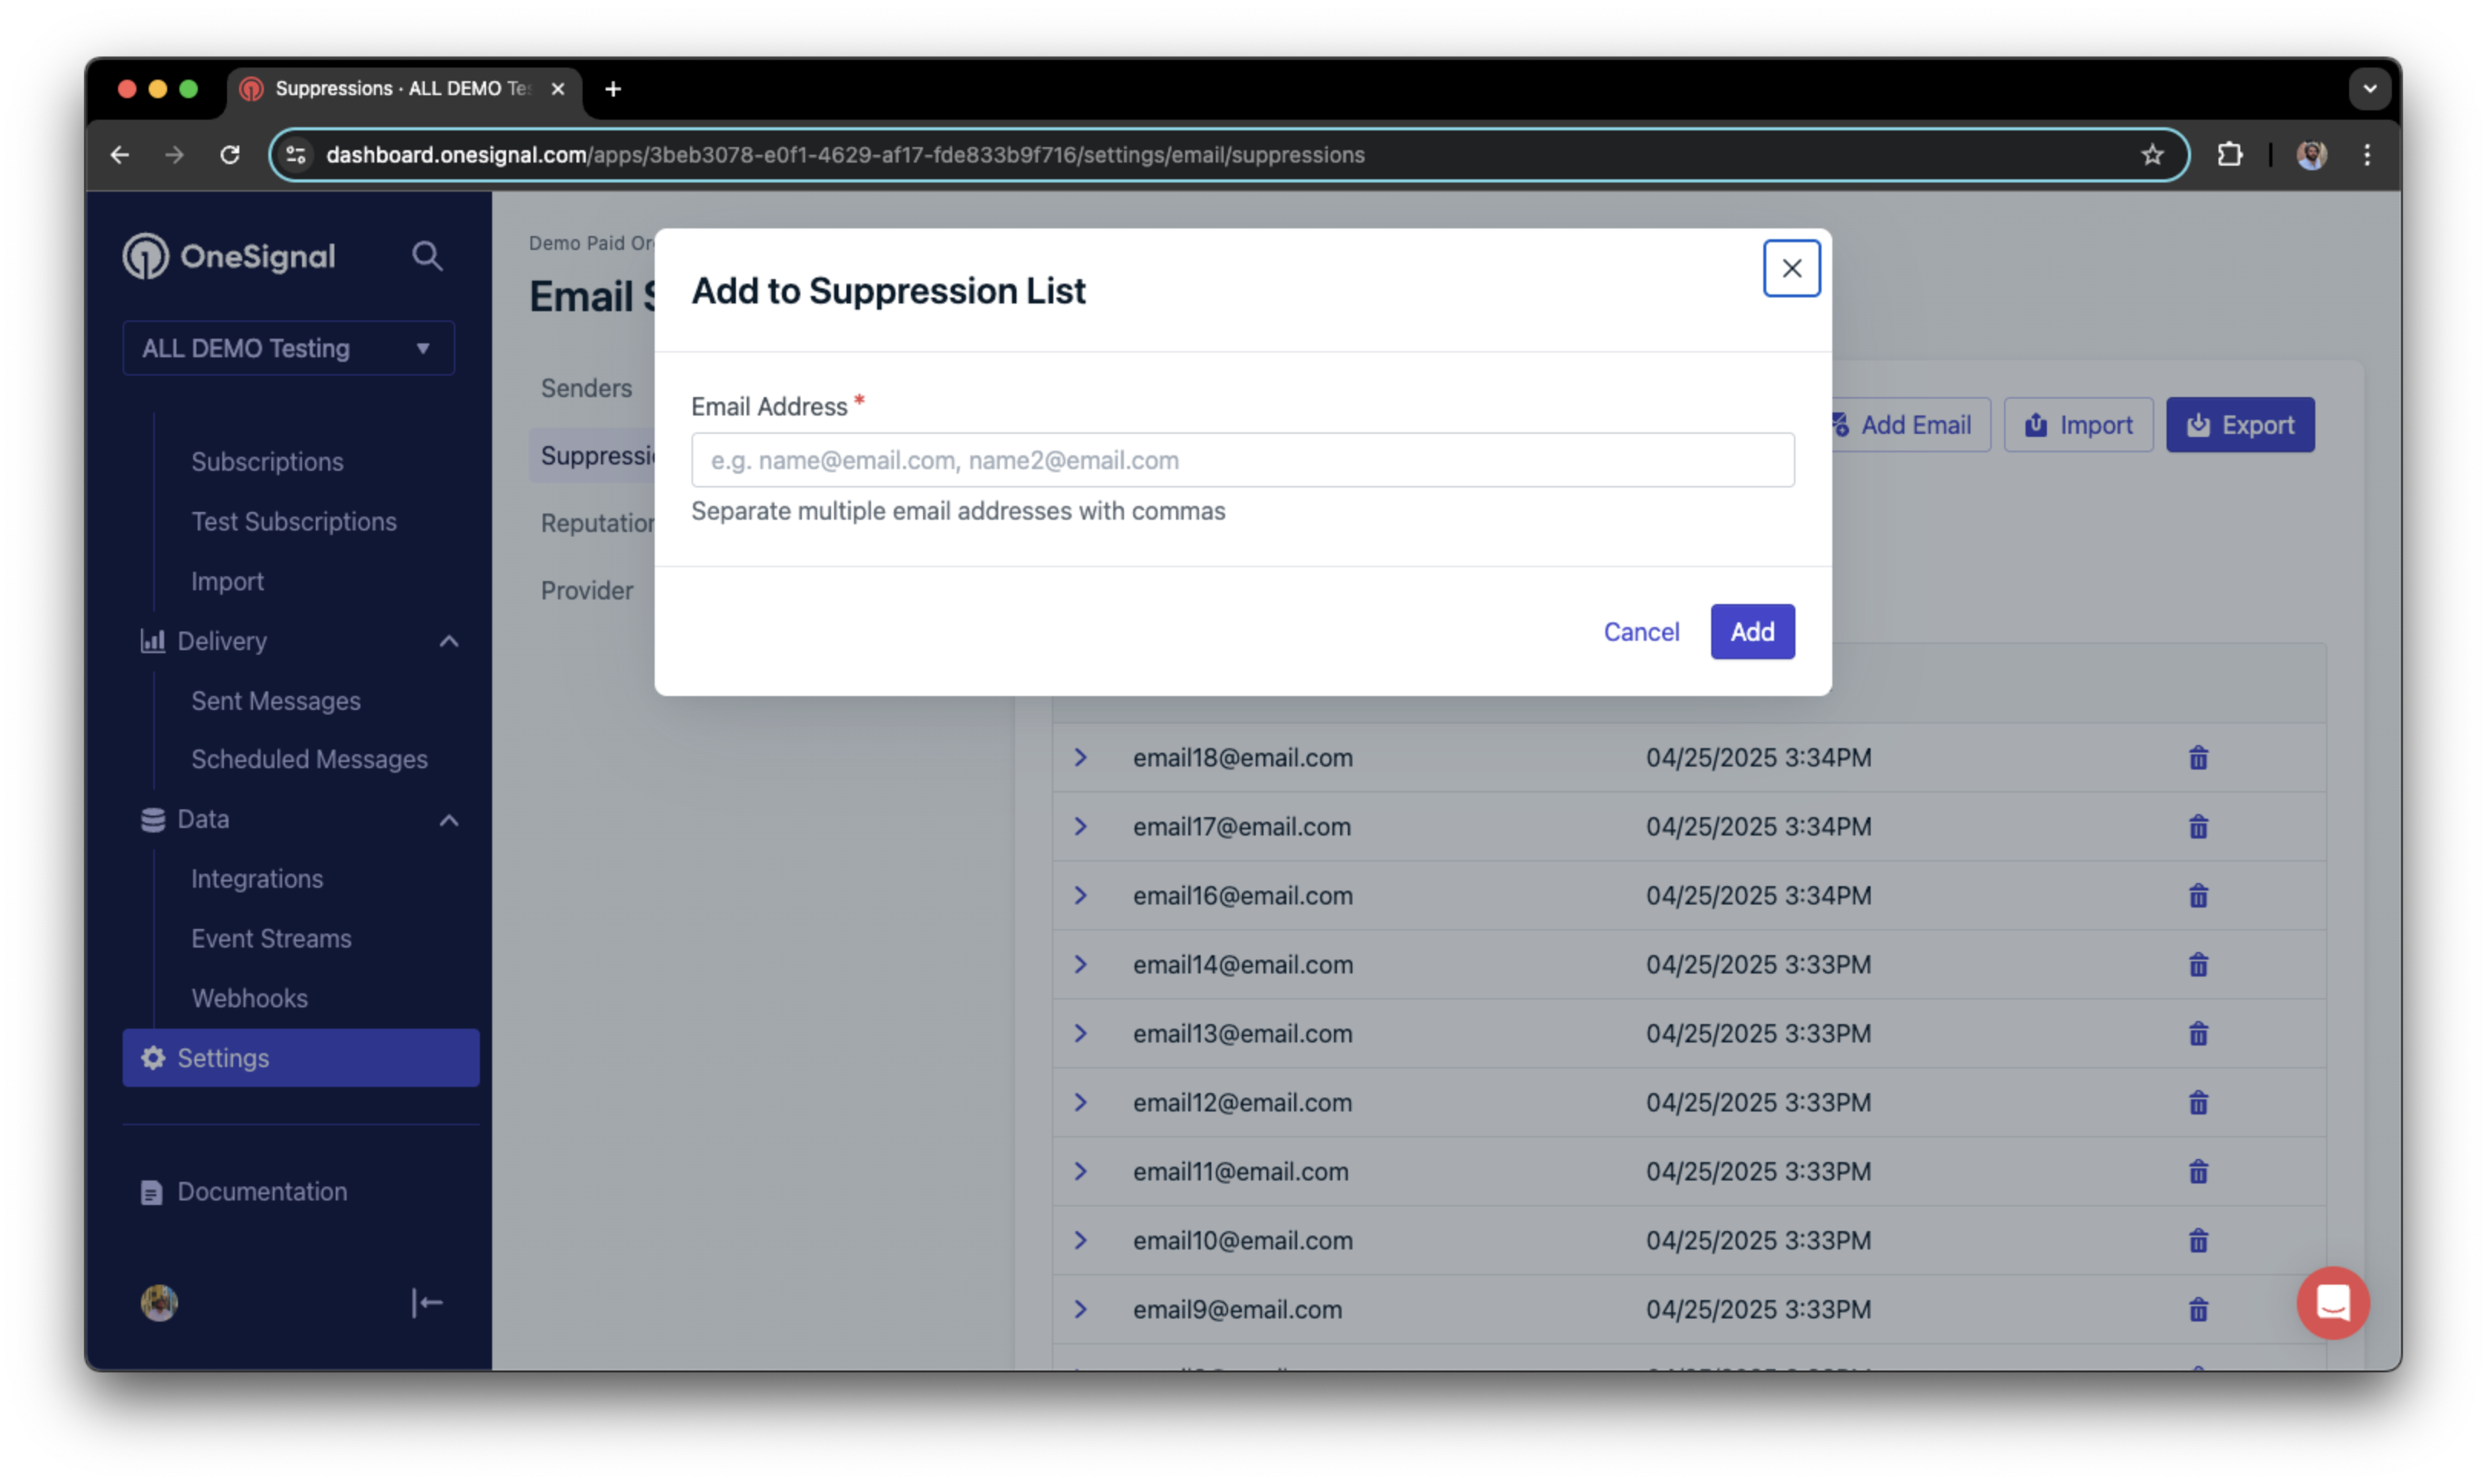Click the Add button in dialog
Viewport: 2487px width, 1484px height.
[1752, 632]
